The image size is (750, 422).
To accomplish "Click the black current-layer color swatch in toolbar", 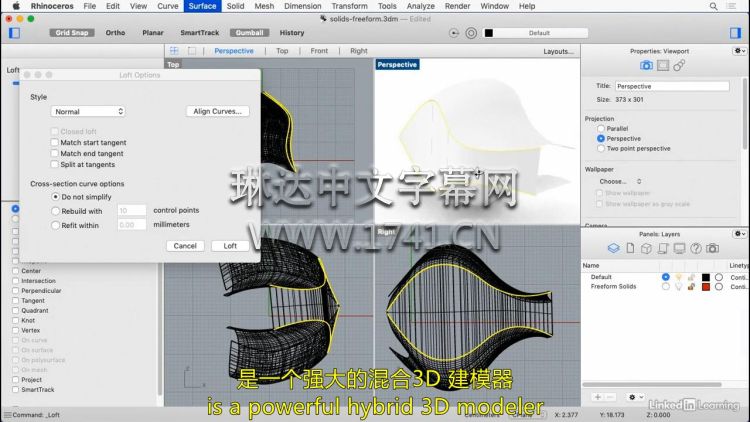I will [x=488, y=33].
